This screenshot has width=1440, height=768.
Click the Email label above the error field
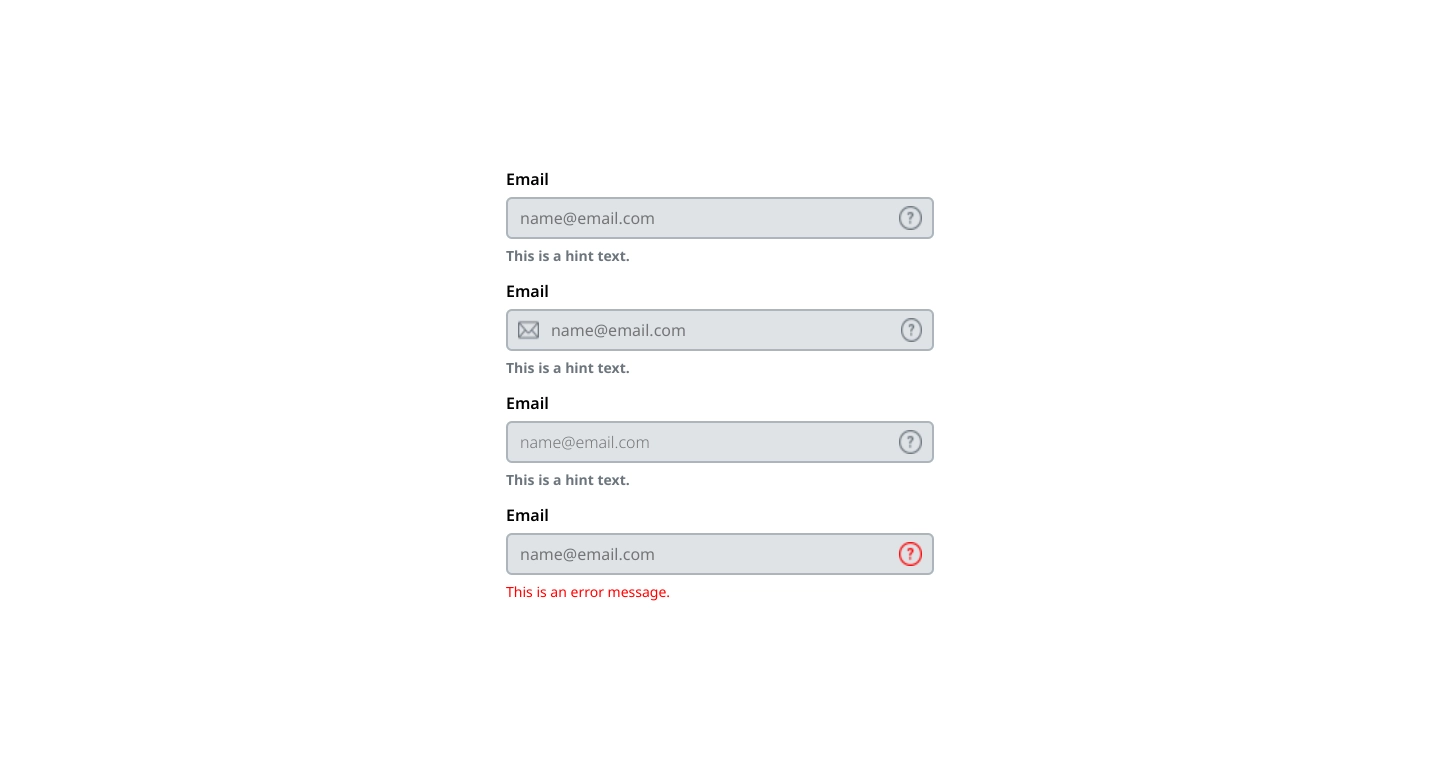(x=527, y=515)
